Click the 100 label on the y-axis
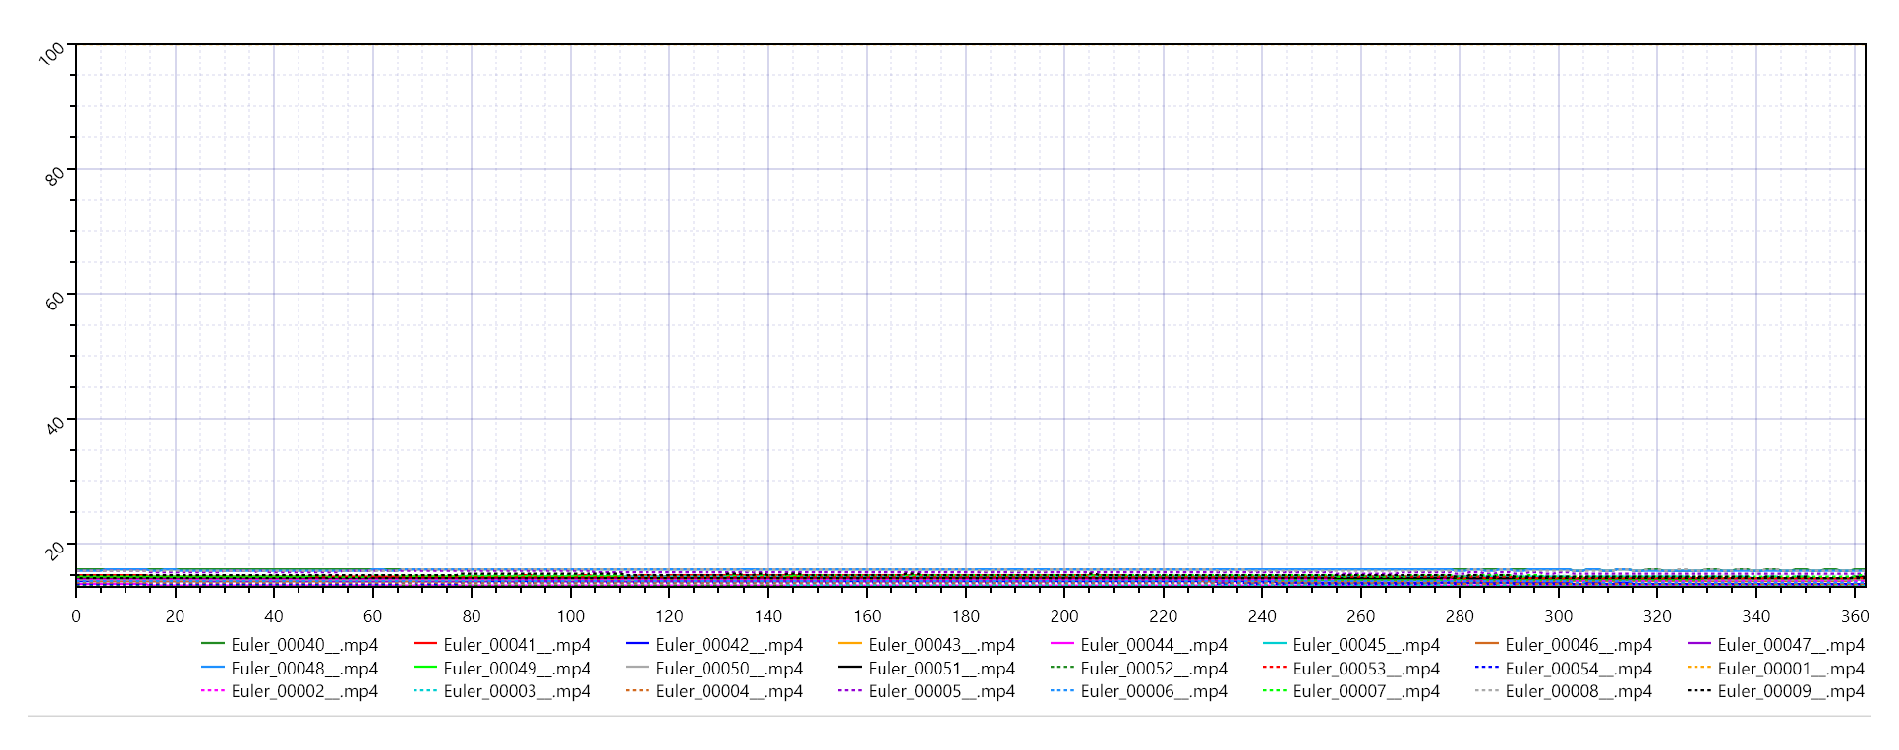Screen dimensions: 1899x750 [x=51, y=53]
